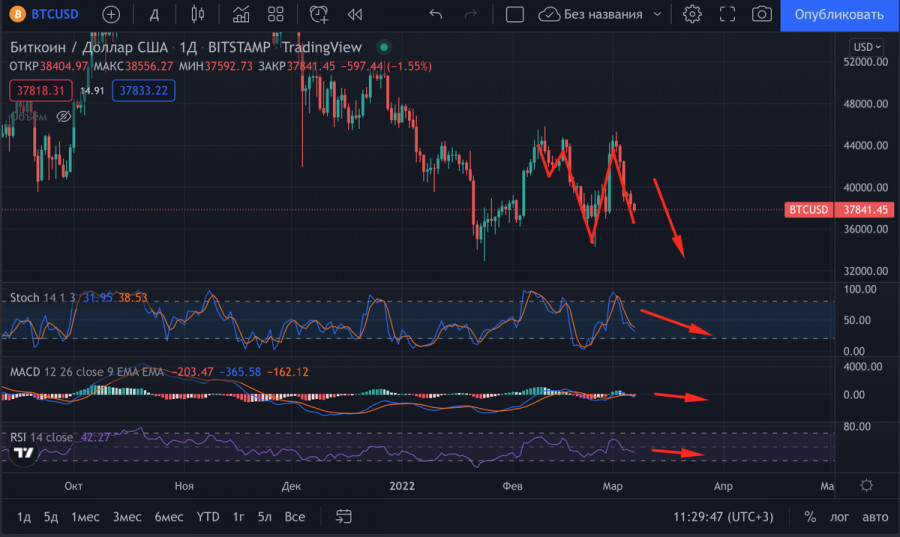This screenshot has height=537, width=900.
Task: Select the 5д date range
Action: click(51, 517)
